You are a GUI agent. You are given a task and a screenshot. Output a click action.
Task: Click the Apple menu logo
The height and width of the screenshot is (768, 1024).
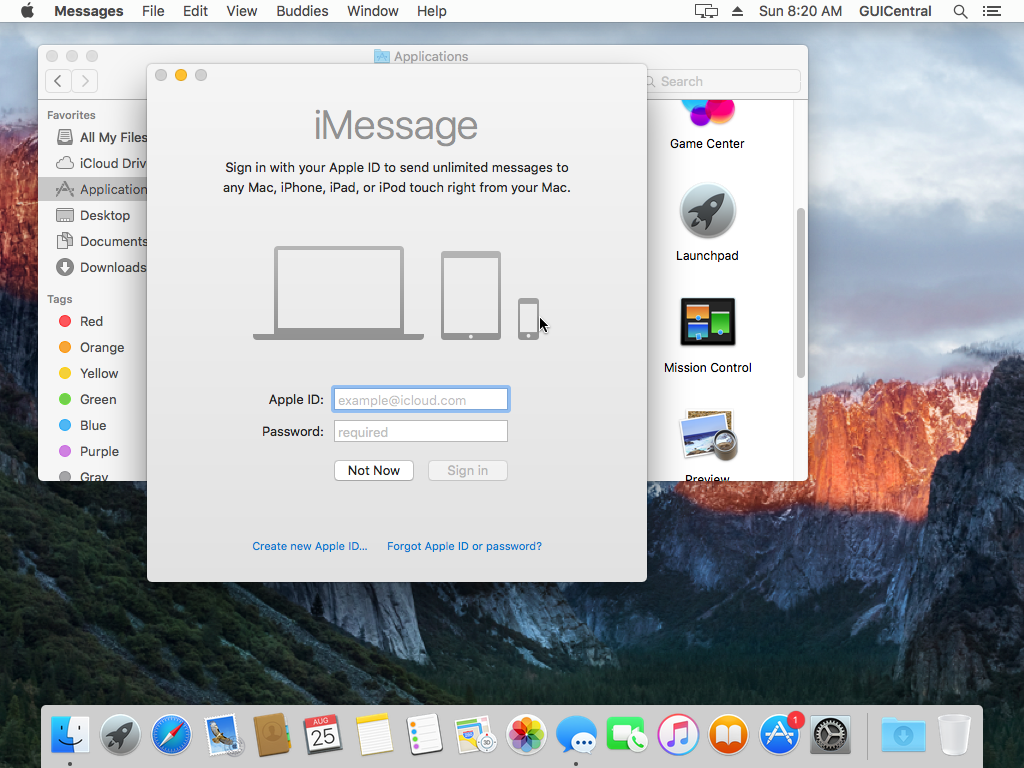pyautogui.click(x=27, y=11)
